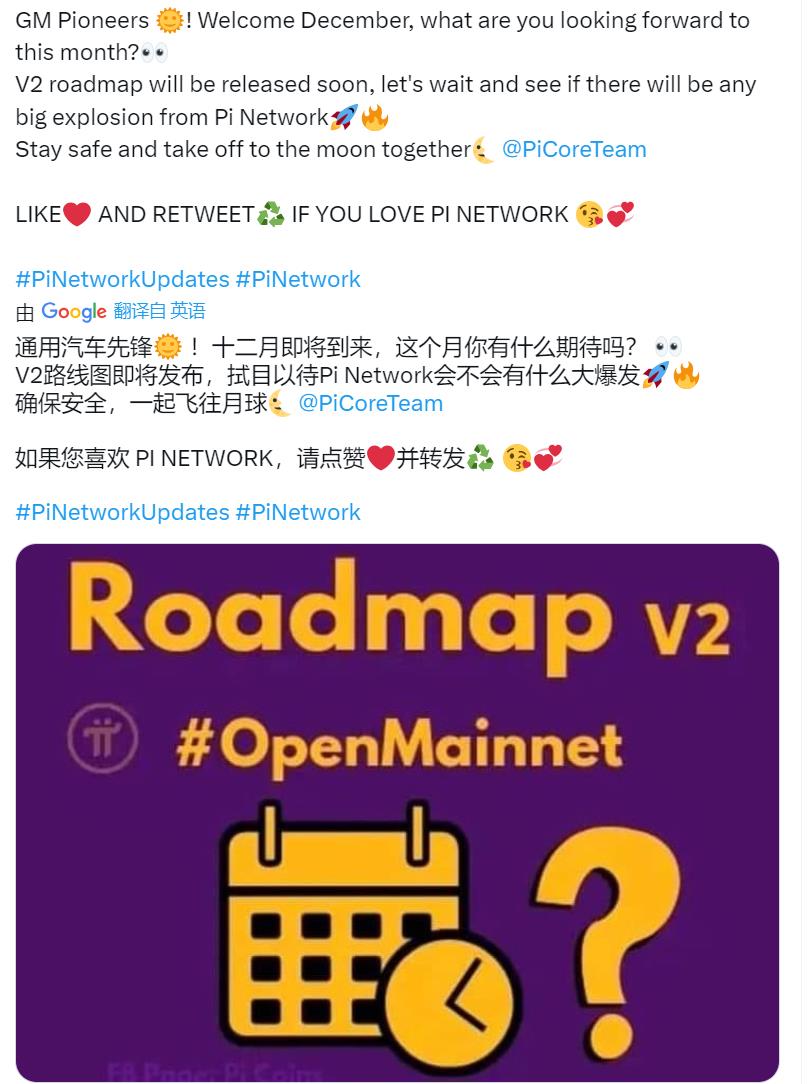Open the Roadmap V2 image attachment

[x=397, y=812]
